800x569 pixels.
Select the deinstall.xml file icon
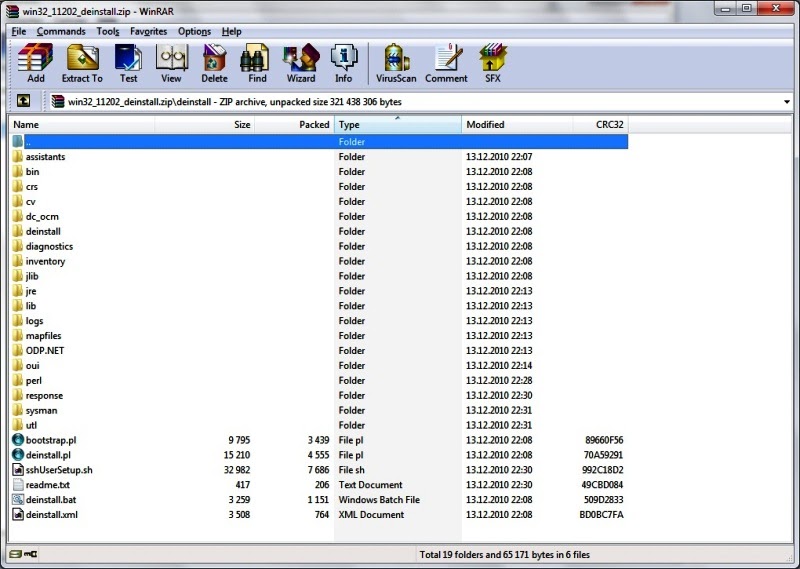(18, 514)
